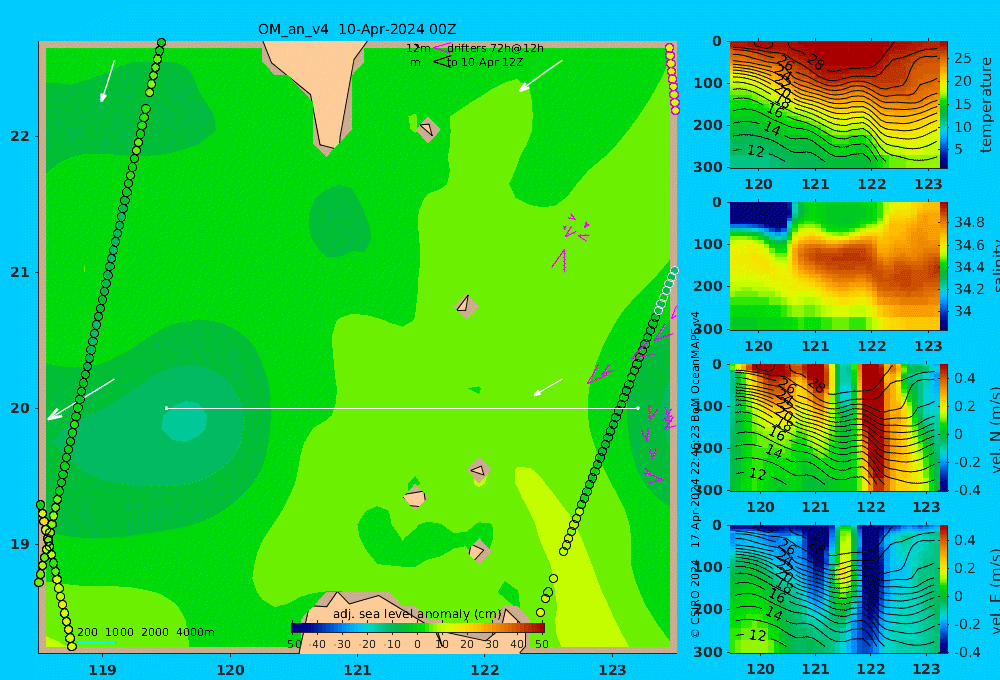Click the white transect line at latitude 20
The width and height of the screenshot is (1000, 680).
coord(402,408)
